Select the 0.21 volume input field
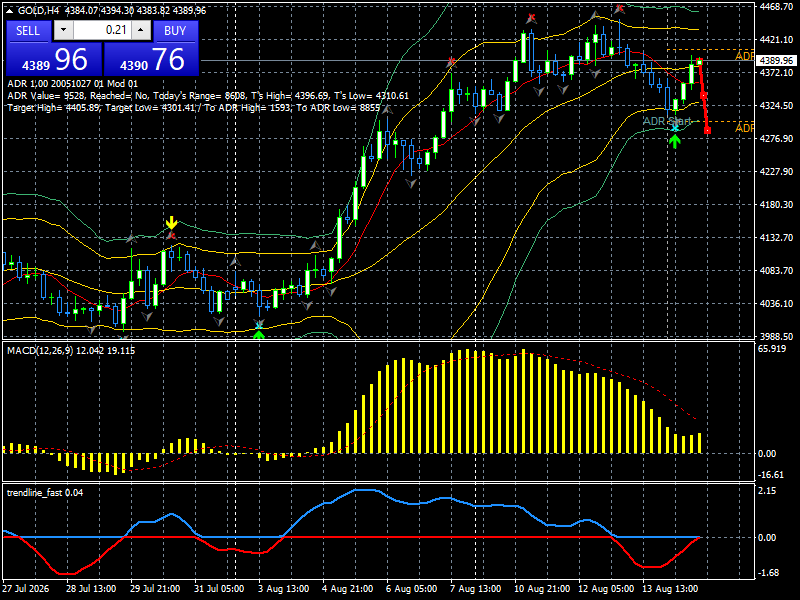This screenshot has height=600, width=800. tap(102, 30)
